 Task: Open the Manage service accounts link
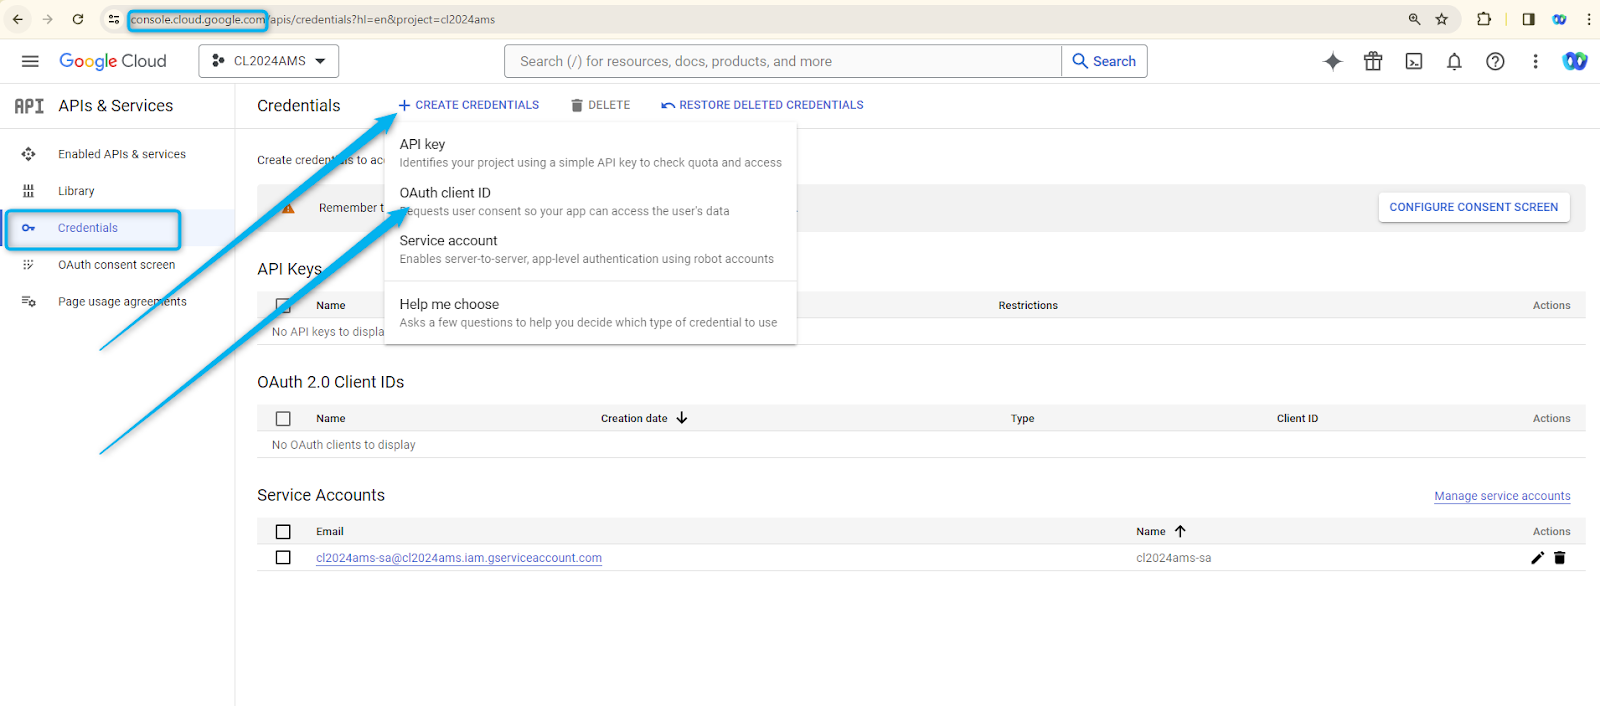[1502, 496]
